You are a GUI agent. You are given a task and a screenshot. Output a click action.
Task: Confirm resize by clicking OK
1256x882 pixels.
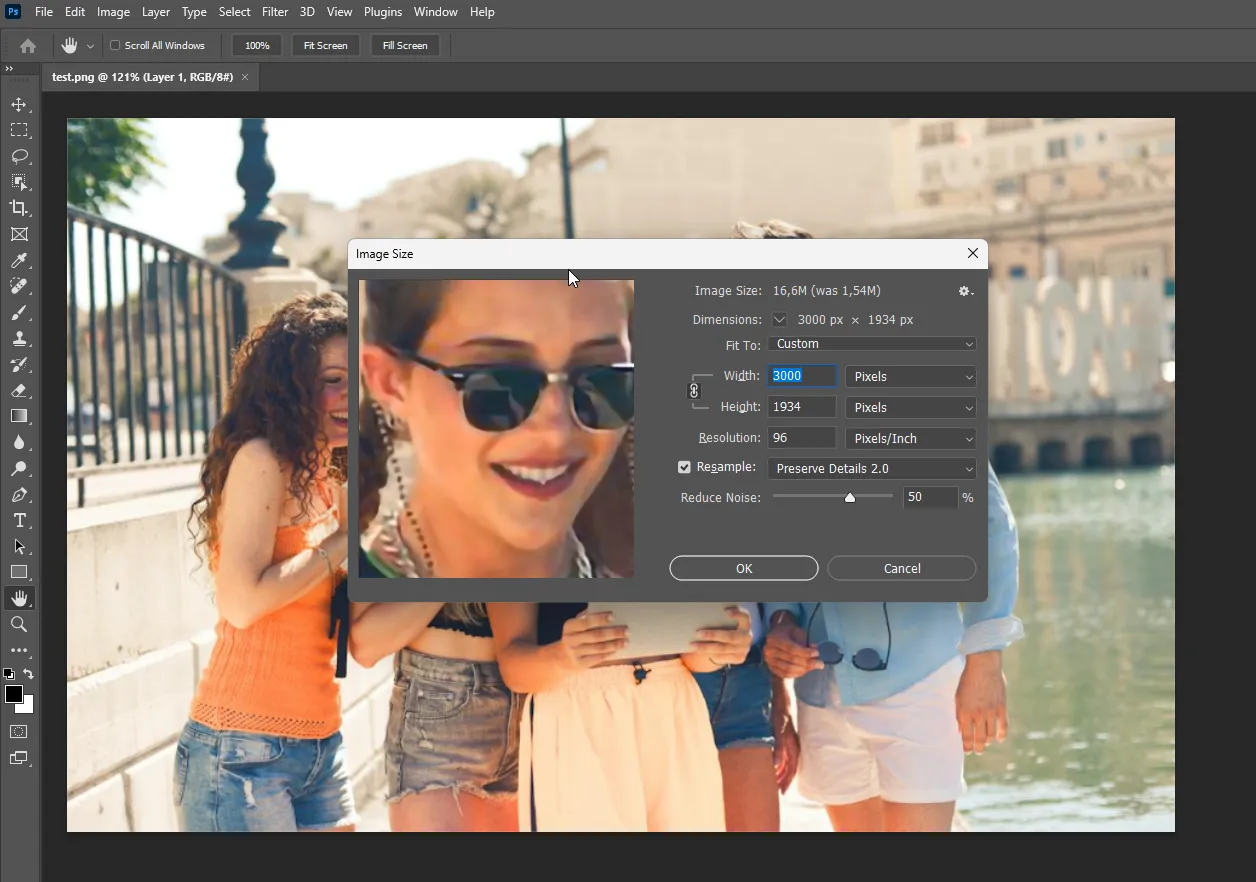743,568
